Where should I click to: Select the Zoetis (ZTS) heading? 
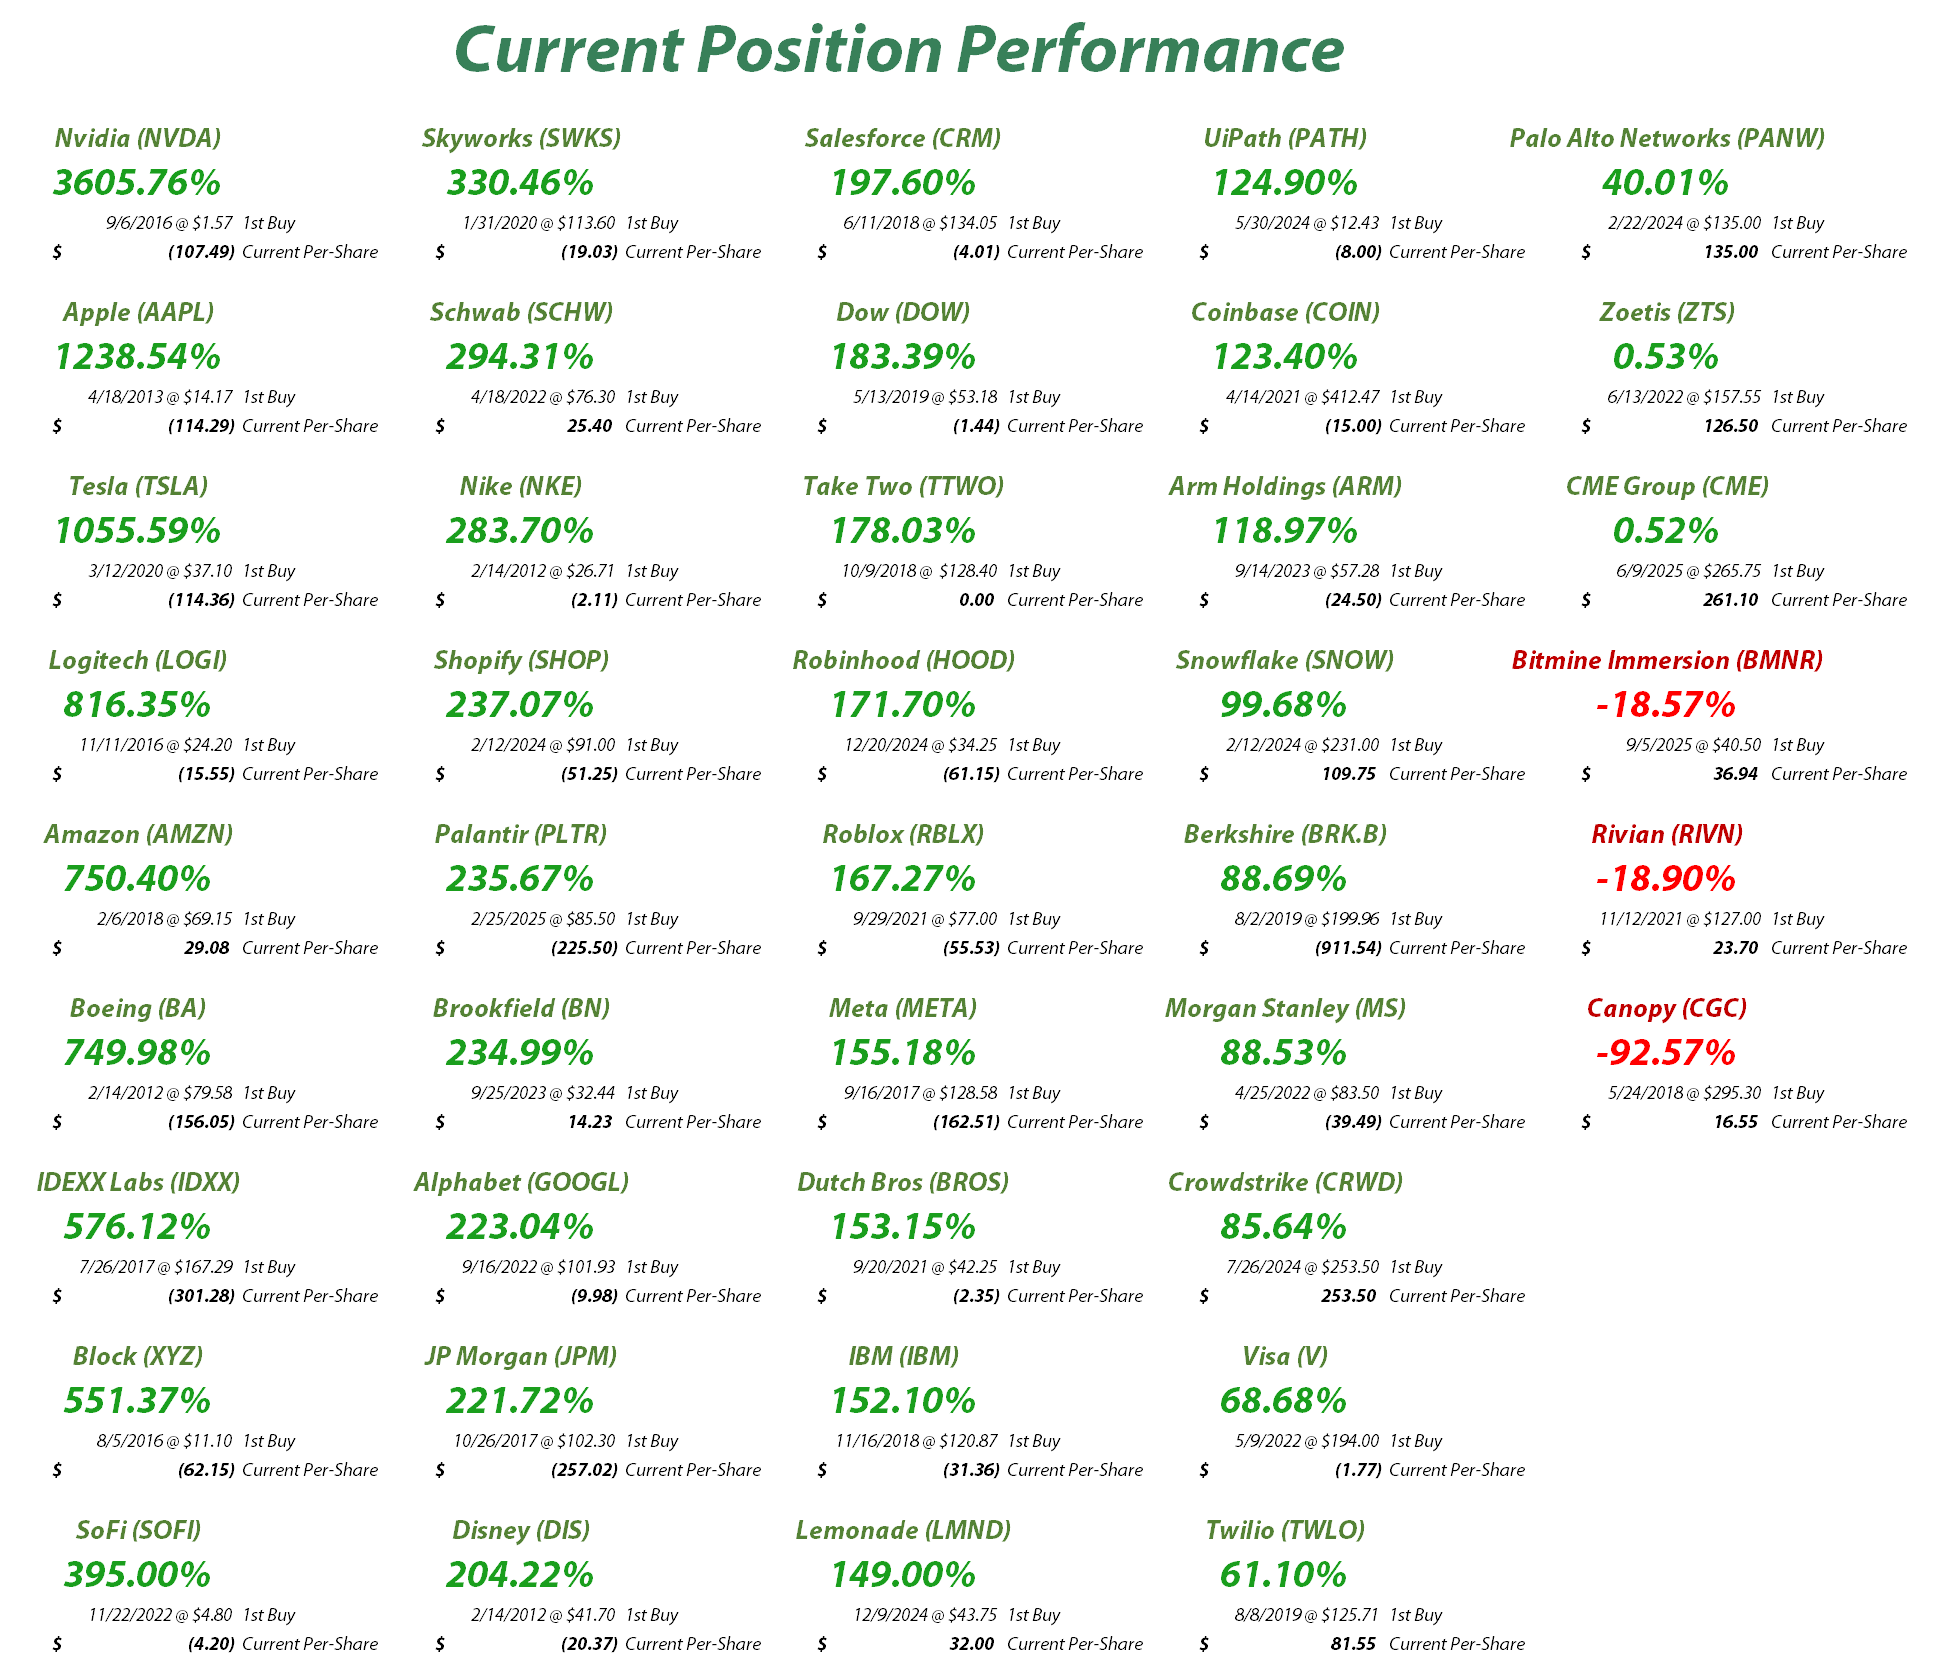(1667, 312)
